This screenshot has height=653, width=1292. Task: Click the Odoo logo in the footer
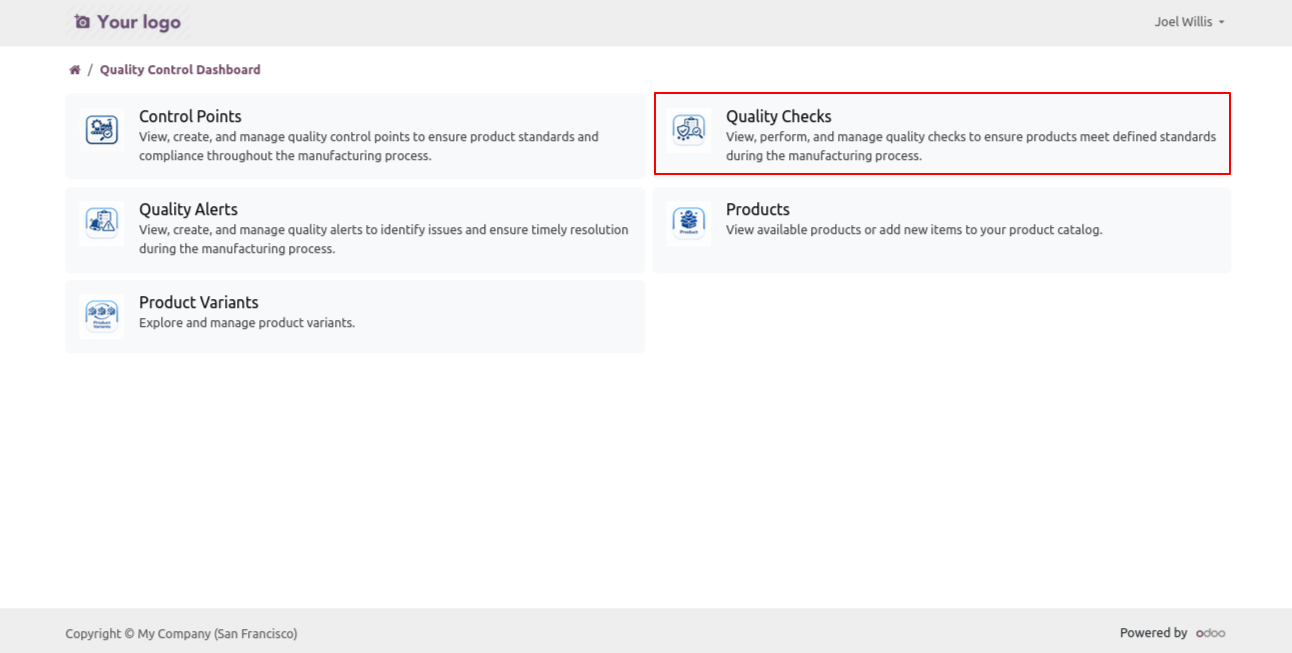[1210, 633]
